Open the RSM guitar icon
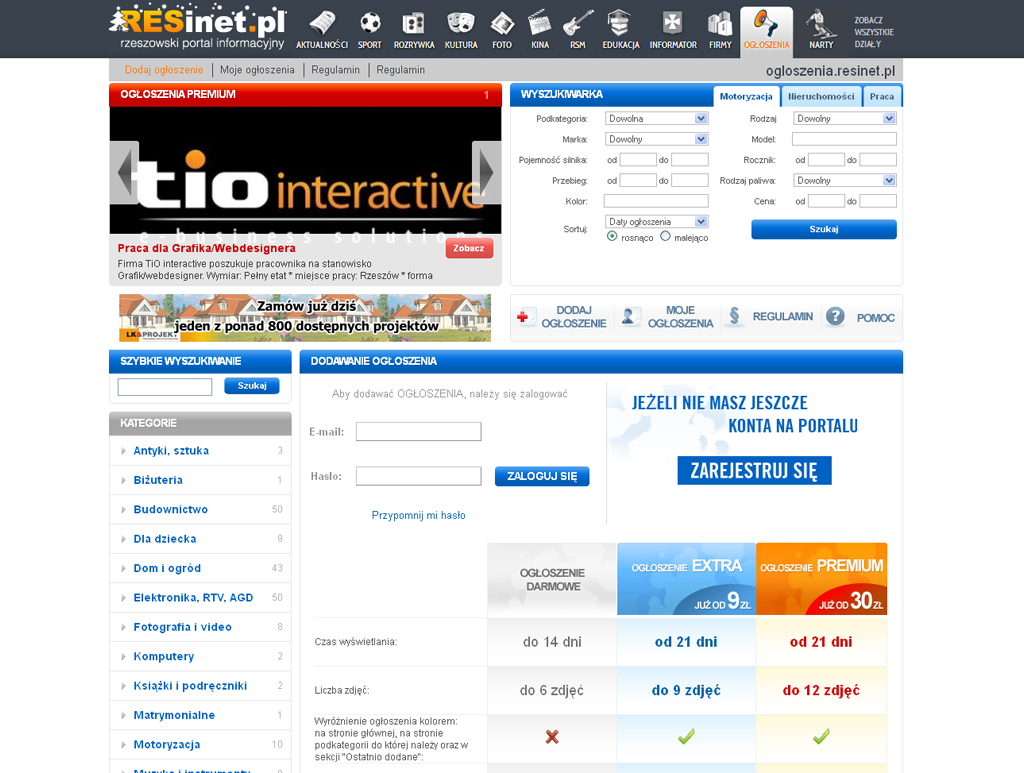 pyautogui.click(x=578, y=23)
